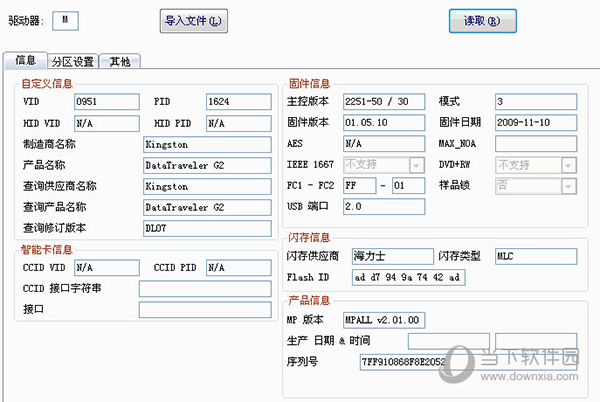Click the MP 版本 field

click(x=386, y=320)
